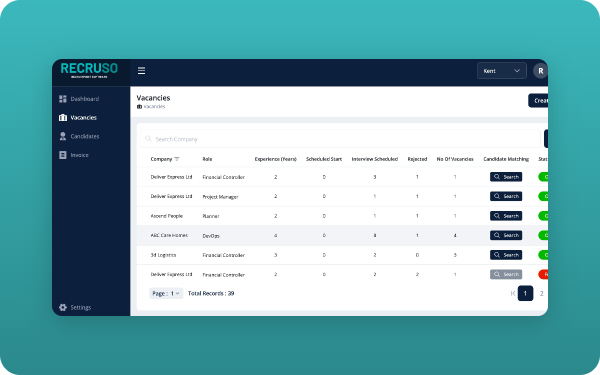Click the Vacancies breadcrumb link
Viewport: 600px width, 375px height.
(x=154, y=106)
